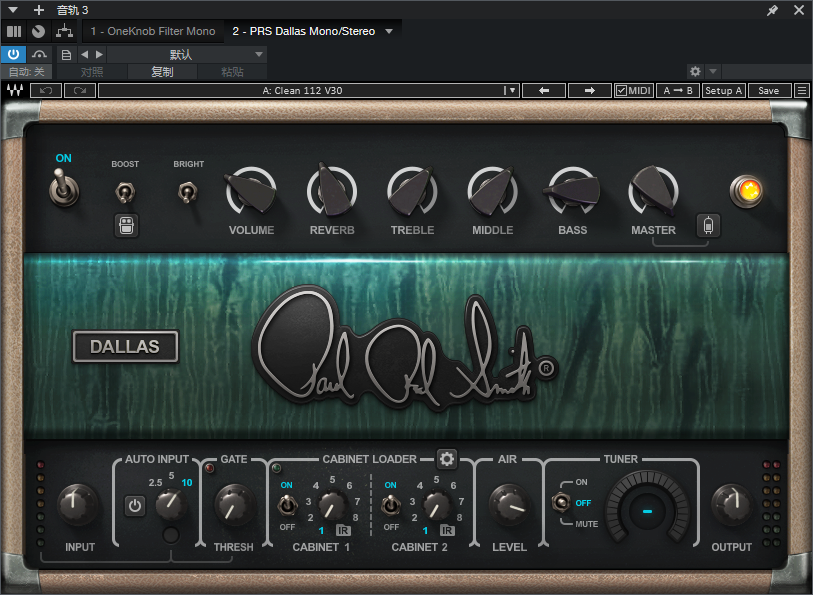
Task: Switch to 1 - OneKnob Filter Mono tab
Action: pyautogui.click(x=152, y=31)
